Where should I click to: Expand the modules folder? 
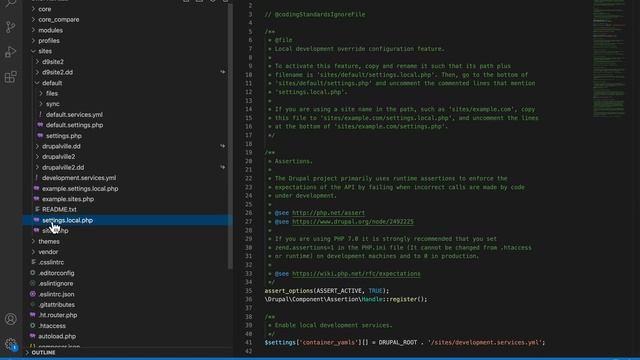pyautogui.click(x=33, y=30)
